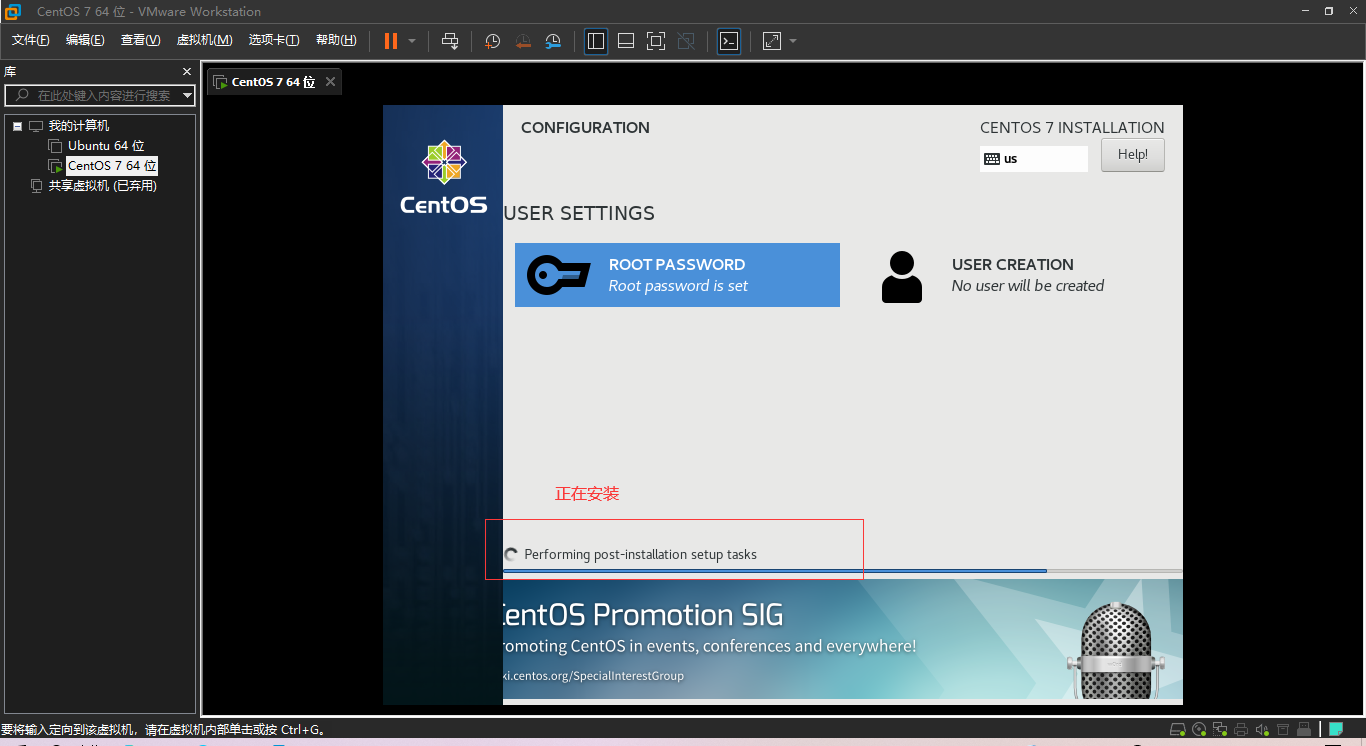Select 我的计算机 in the library tree

coord(79,126)
